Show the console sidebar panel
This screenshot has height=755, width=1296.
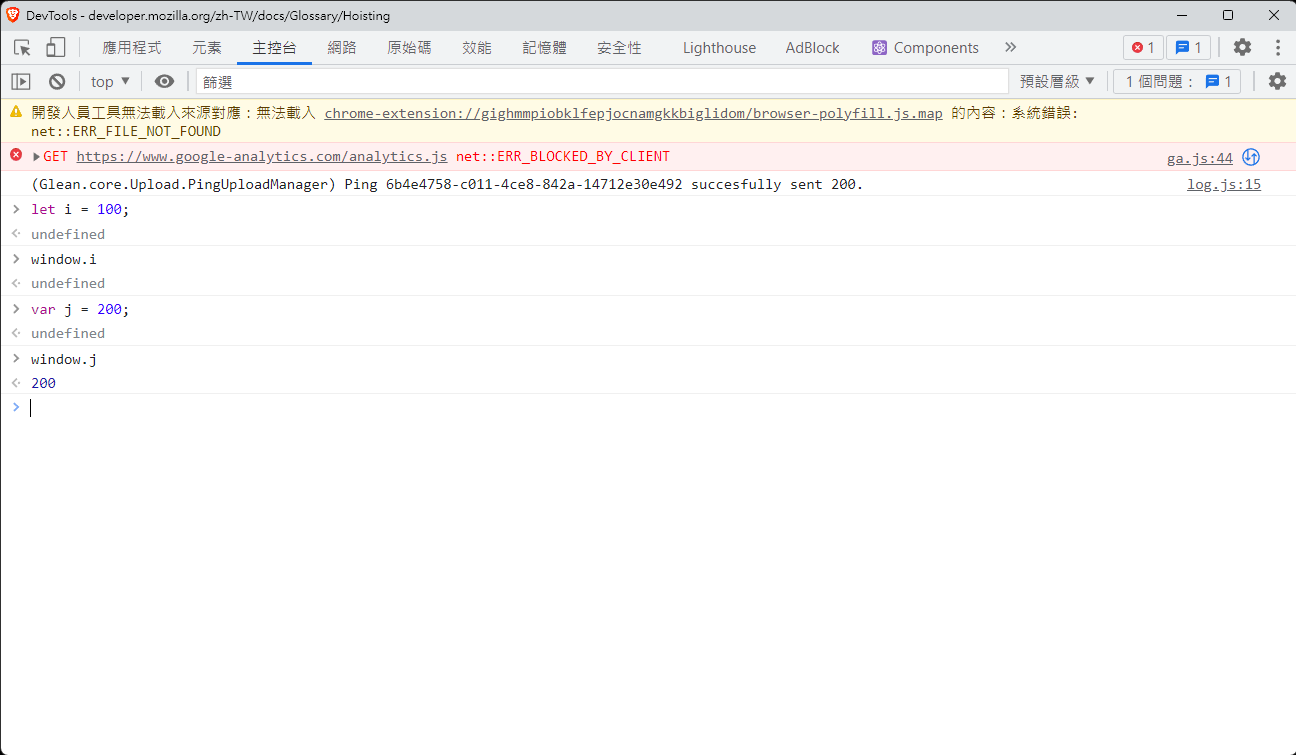(20, 81)
